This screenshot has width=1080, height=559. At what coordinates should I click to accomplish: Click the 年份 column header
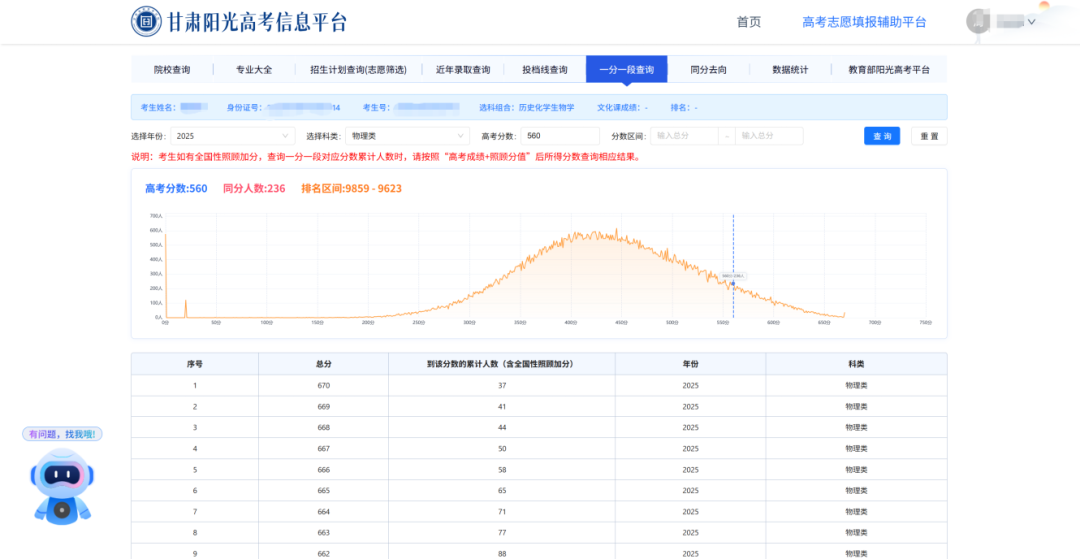[690, 363]
